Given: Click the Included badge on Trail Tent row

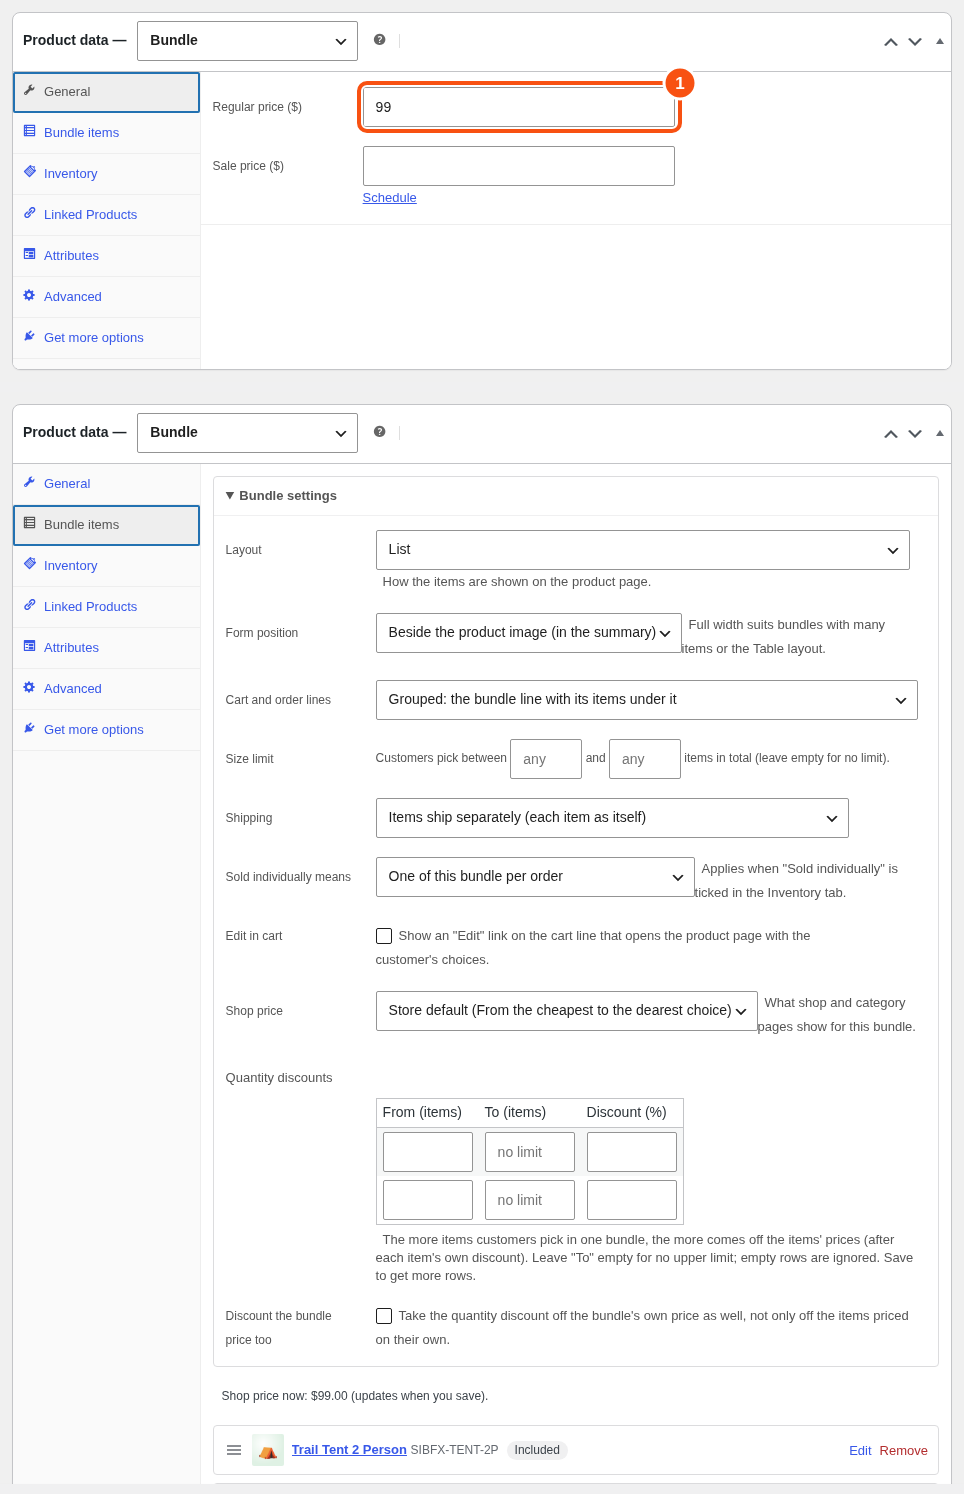Looking at the screenshot, I should tap(537, 1450).
